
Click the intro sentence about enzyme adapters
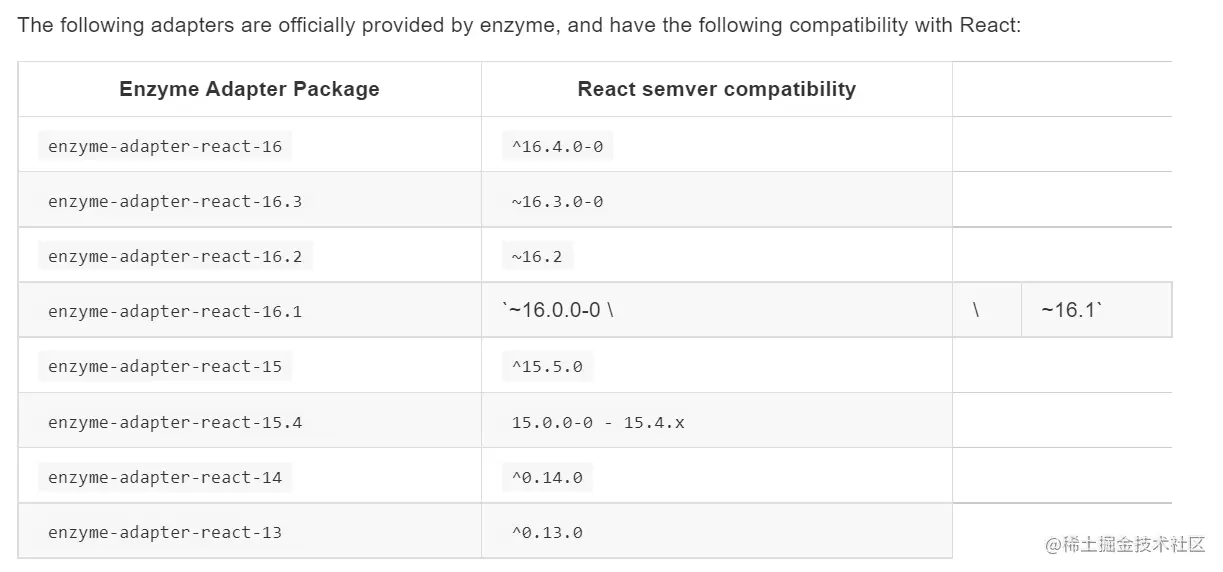tap(519, 25)
